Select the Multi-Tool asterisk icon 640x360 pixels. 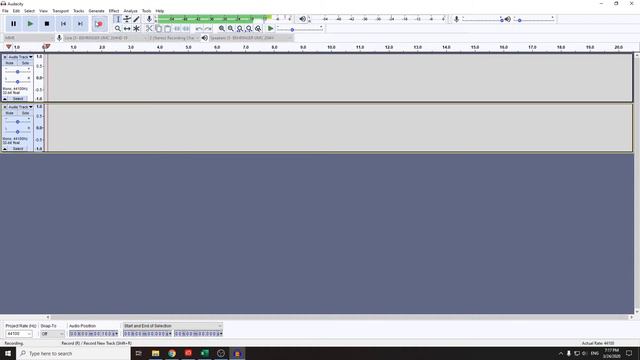[136, 29]
